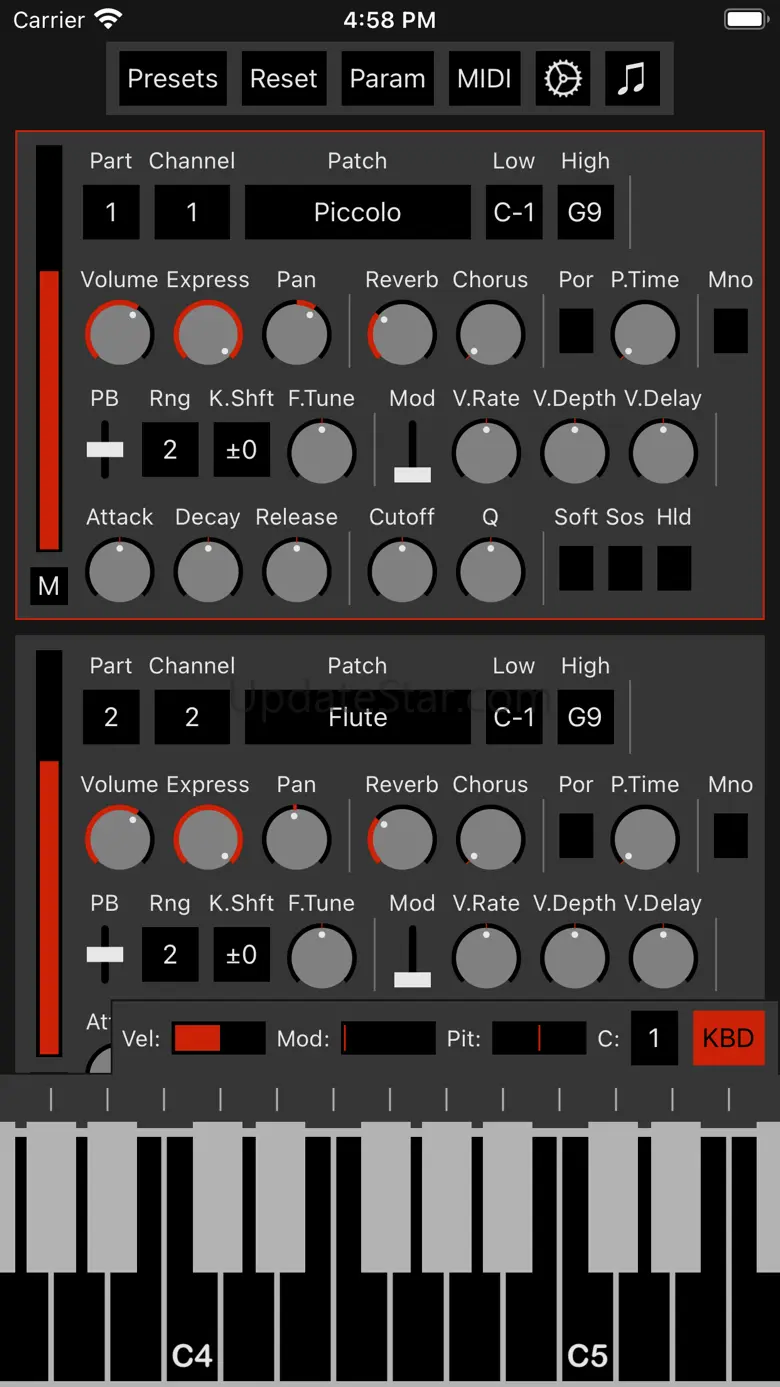Change Rng pitch bend range in Part 1
Image resolution: width=780 pixels, height=1387 pixels.
coord(170,450)
